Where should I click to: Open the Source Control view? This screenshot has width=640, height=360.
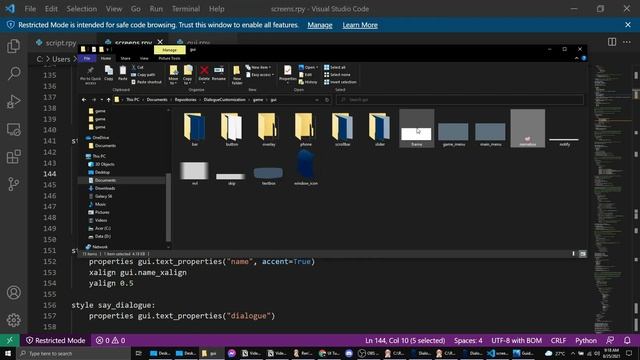pos(13,184)
